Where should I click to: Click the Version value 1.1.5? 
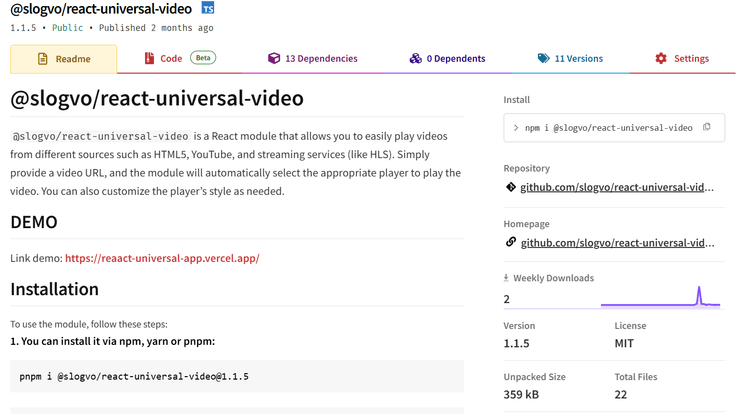click(x=517, y=343)
